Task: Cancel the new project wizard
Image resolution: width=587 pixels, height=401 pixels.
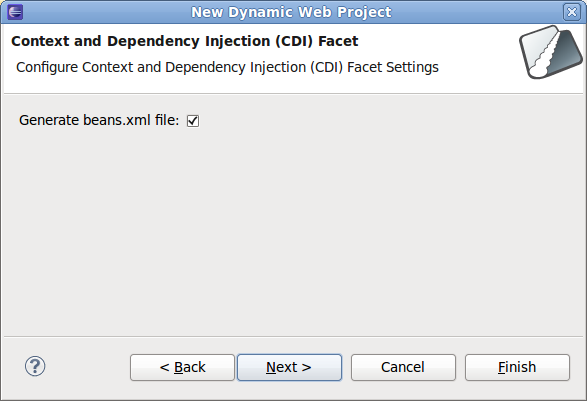Action: tap(403, 367)
